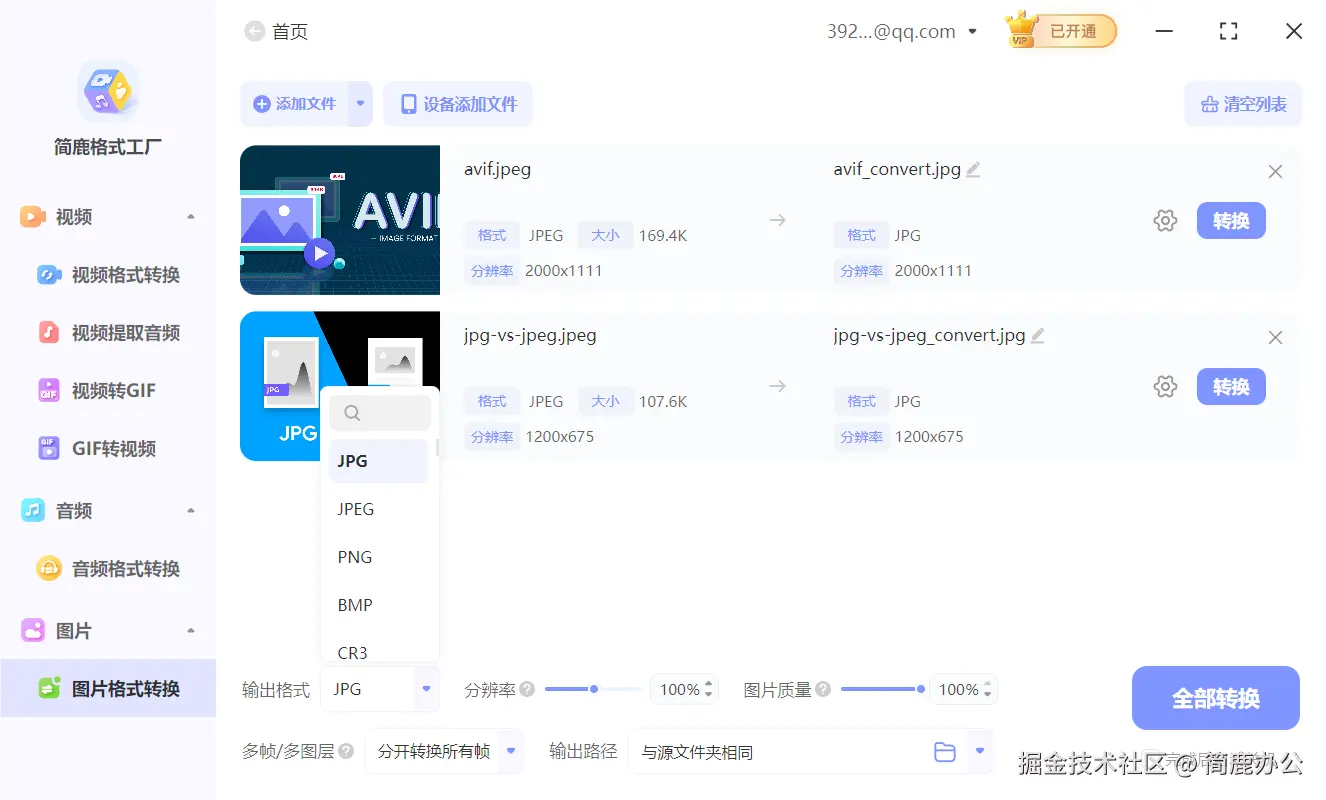This screenshot has width=1326, height=800.
Task: Click the format list scrollbar
Action: point(436,447)
